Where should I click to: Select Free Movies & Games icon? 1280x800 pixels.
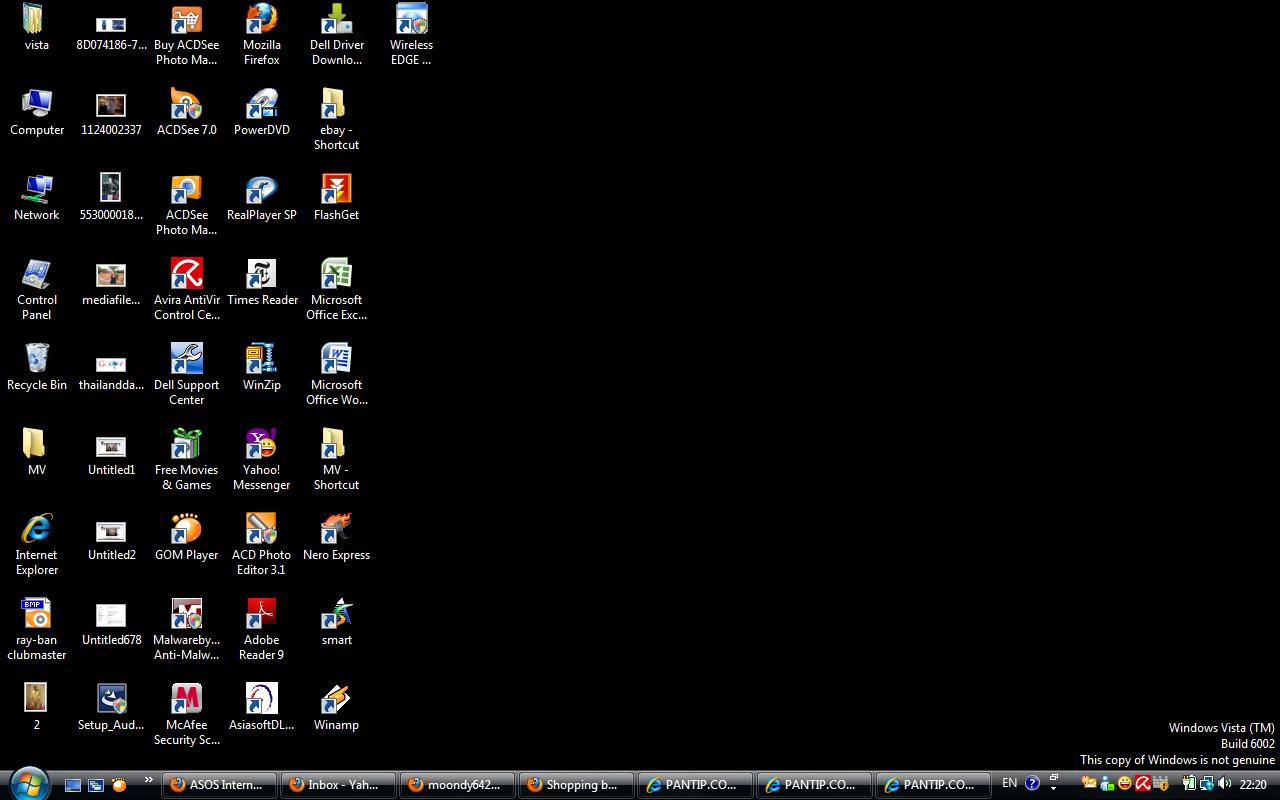[186, 460]
